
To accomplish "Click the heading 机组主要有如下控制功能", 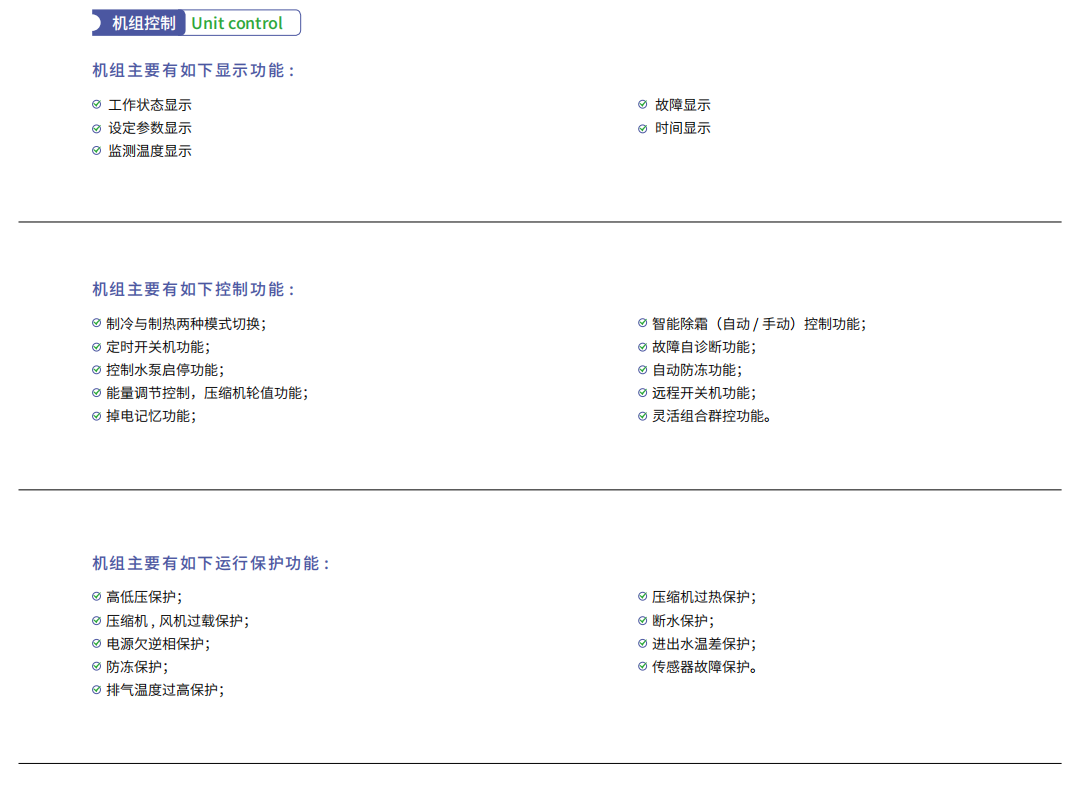I will click(193, 289).
